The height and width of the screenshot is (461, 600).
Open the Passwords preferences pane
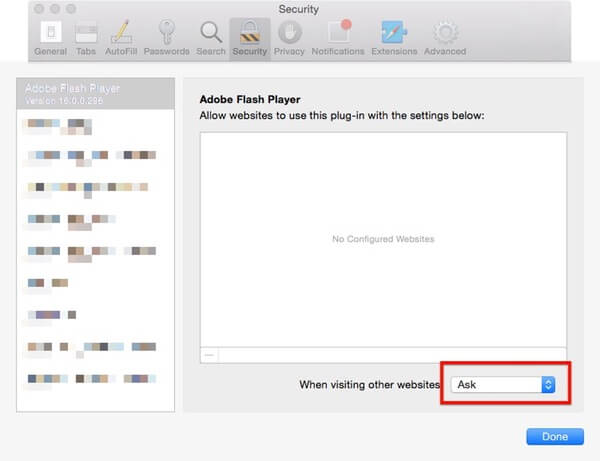(x=166, y=38)
